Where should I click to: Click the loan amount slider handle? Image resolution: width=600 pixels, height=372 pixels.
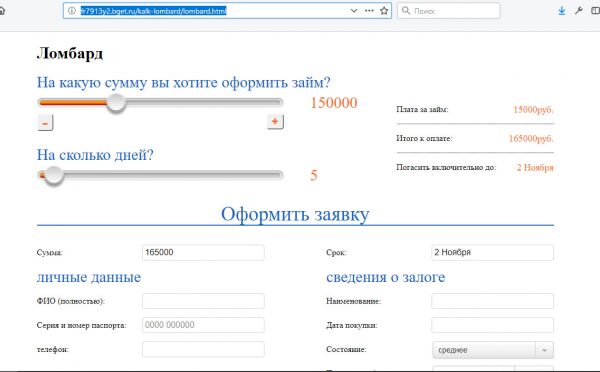coord(116,103)
